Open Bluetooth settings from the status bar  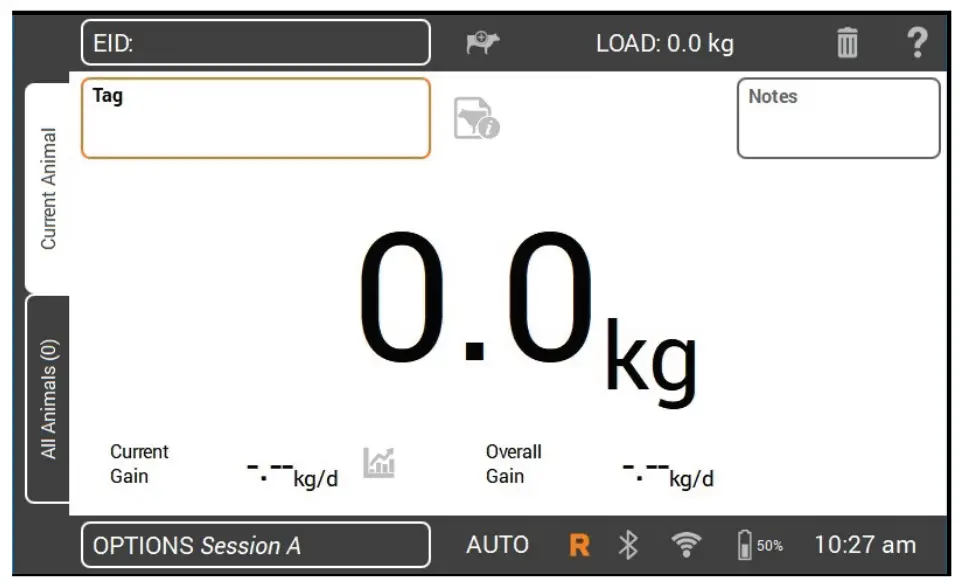click(628, 545)
